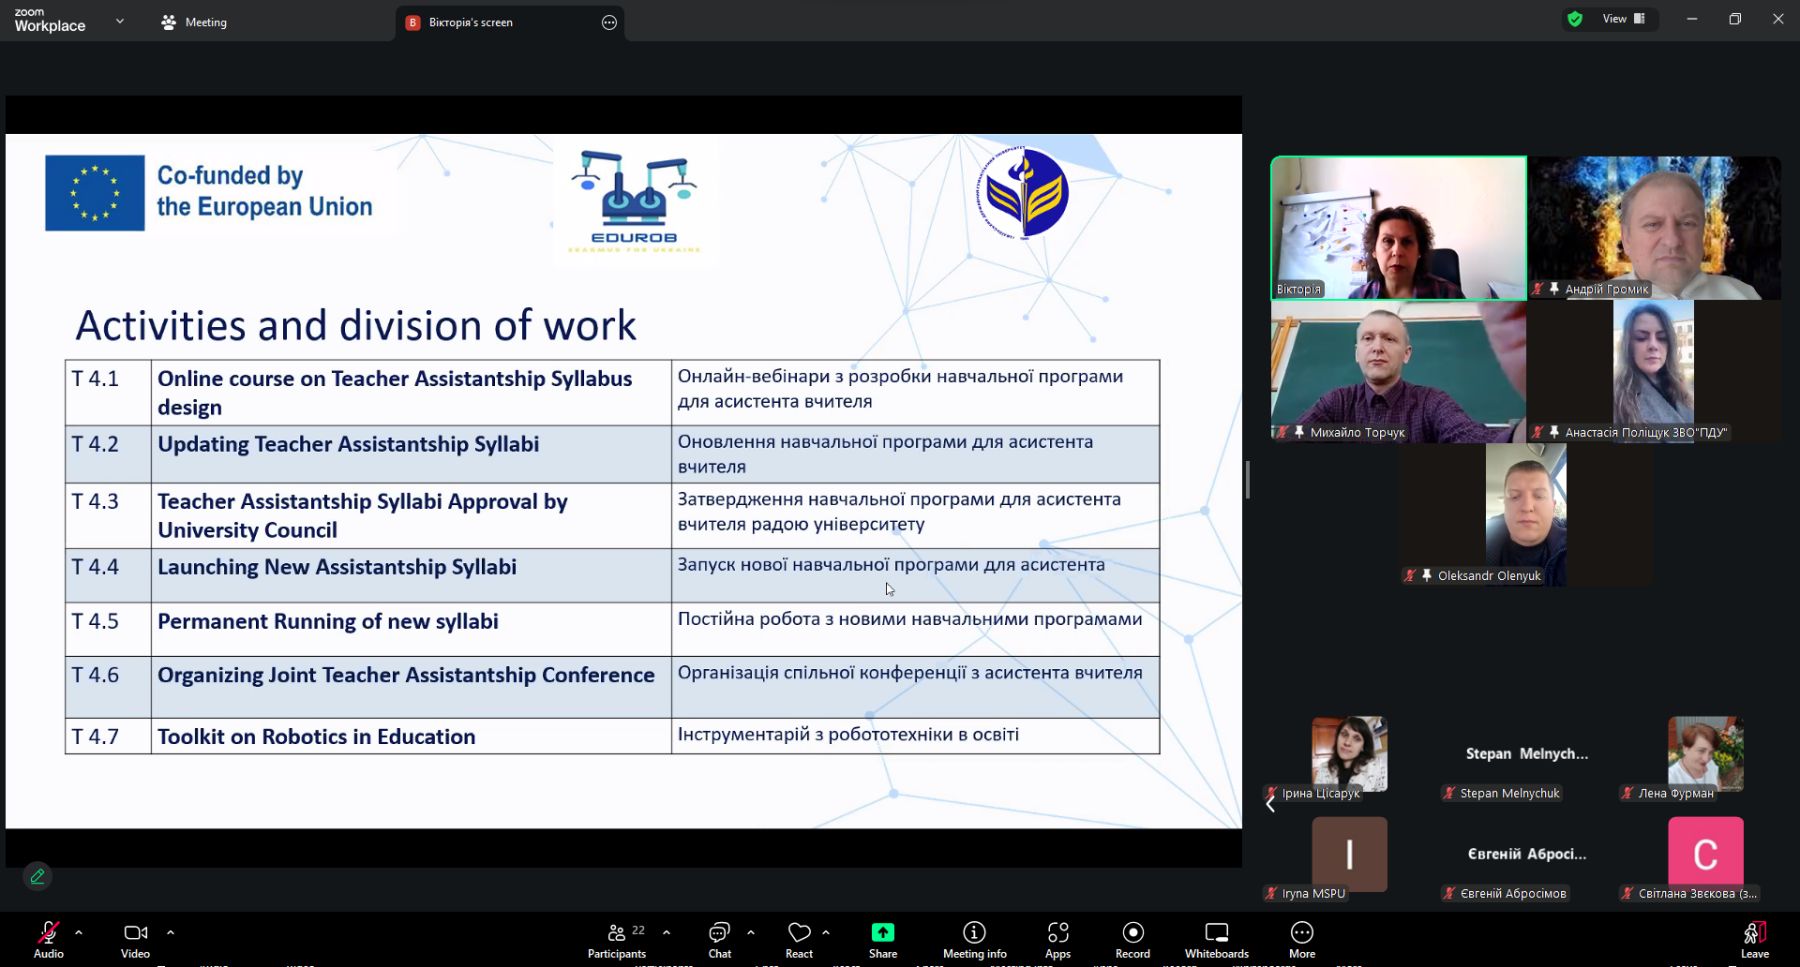Viewport: 1800px width, 967px height.
Task: Select Oleksandr Olenyuk's video thumbnail
Action: pos(1525,514)
